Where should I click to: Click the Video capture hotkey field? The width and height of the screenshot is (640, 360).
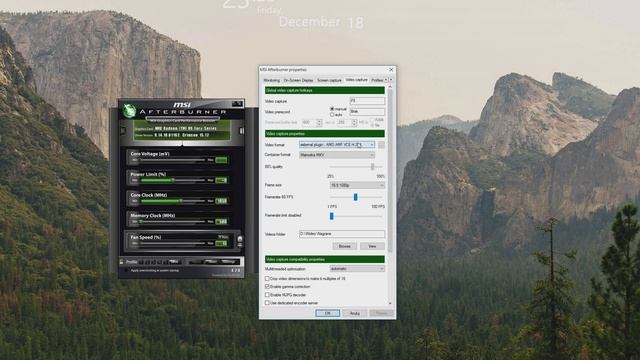click(x=367, y=101)
